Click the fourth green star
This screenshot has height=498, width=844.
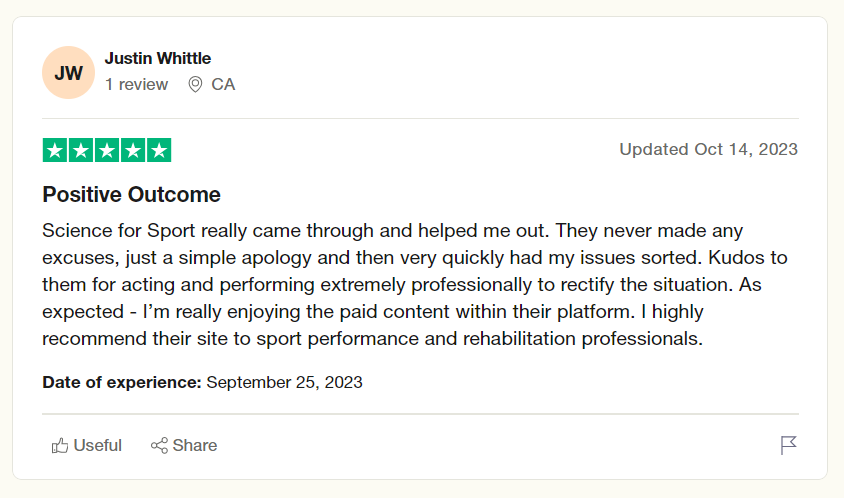(x=133, y=150)
